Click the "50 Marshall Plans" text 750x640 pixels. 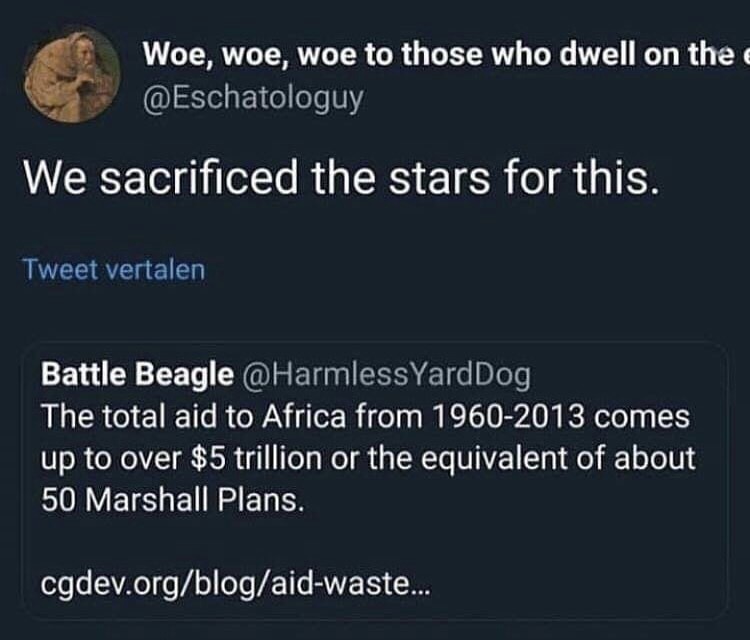tap(170, 499)
